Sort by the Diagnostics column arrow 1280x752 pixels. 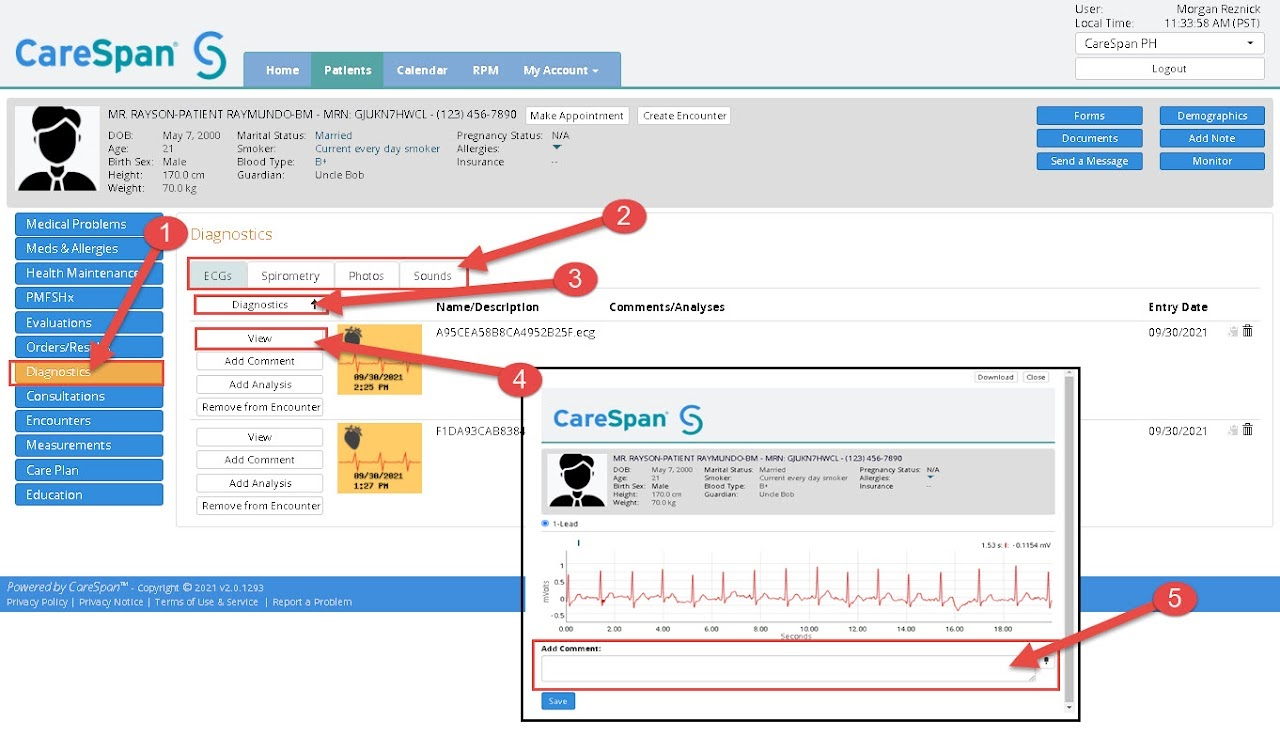(314, 304)
